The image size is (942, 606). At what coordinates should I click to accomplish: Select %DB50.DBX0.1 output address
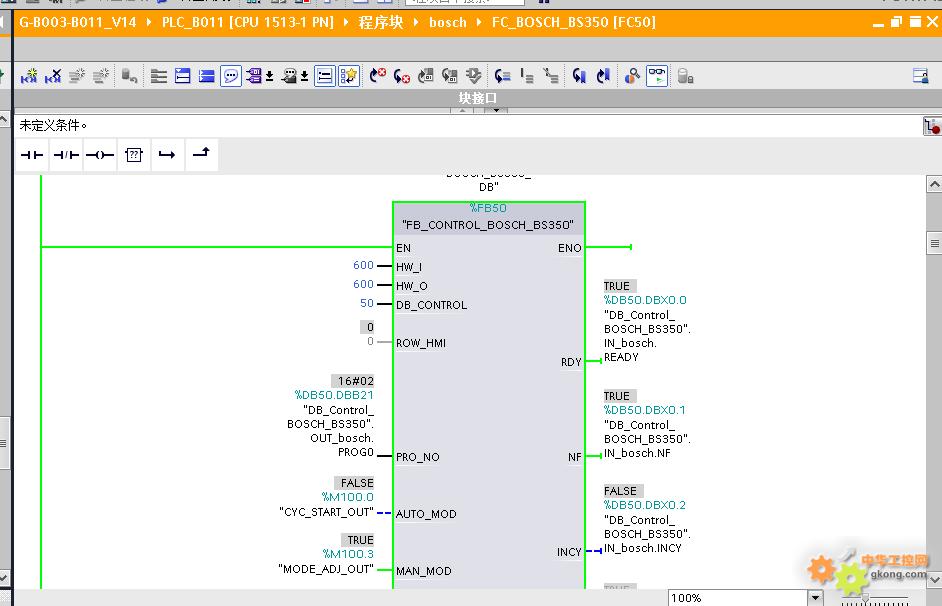tap(644, 410)
